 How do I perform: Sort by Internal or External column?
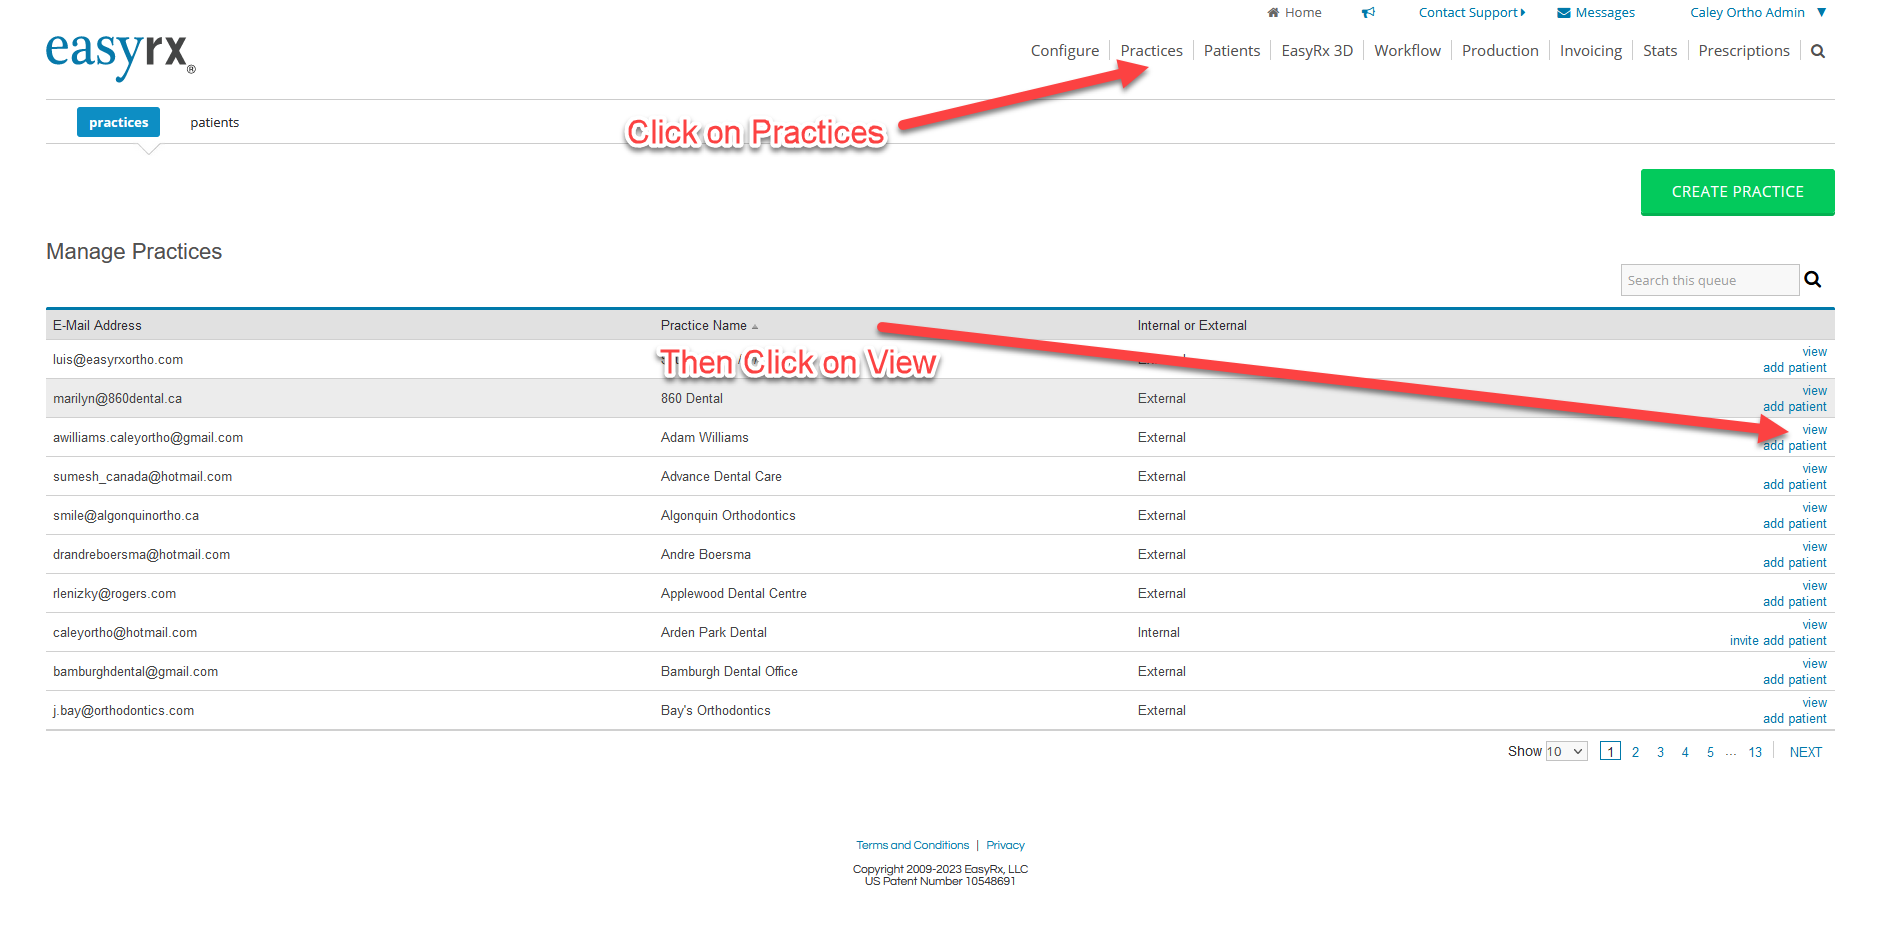pyautogui.click(x=1192, y=326)
